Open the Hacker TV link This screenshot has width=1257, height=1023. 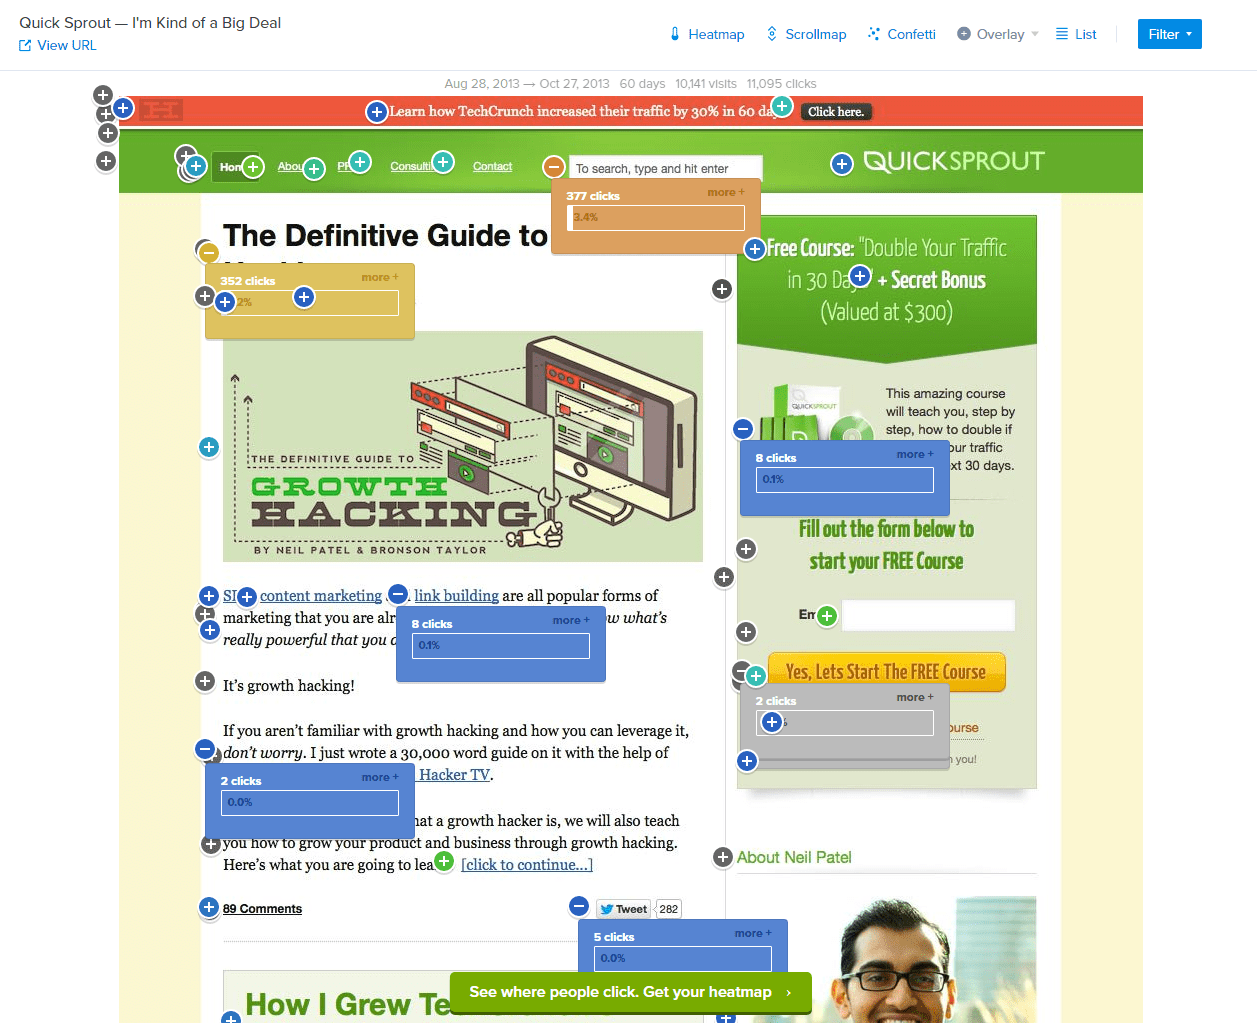tap(455, 775)
